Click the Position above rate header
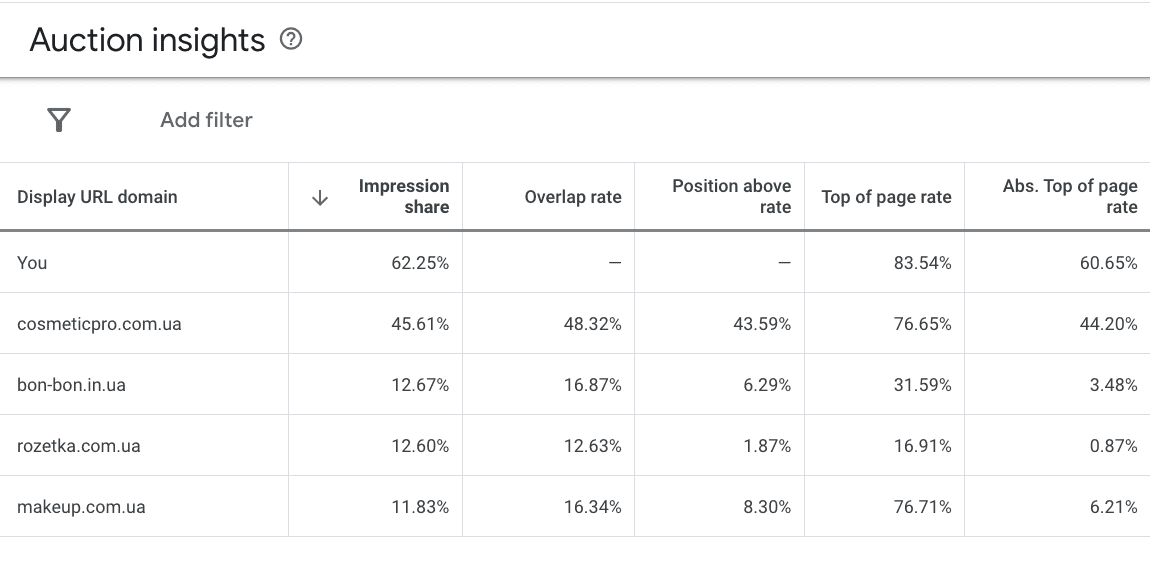The width and height of the screenshot is (1150, 574). click(731, 197)
